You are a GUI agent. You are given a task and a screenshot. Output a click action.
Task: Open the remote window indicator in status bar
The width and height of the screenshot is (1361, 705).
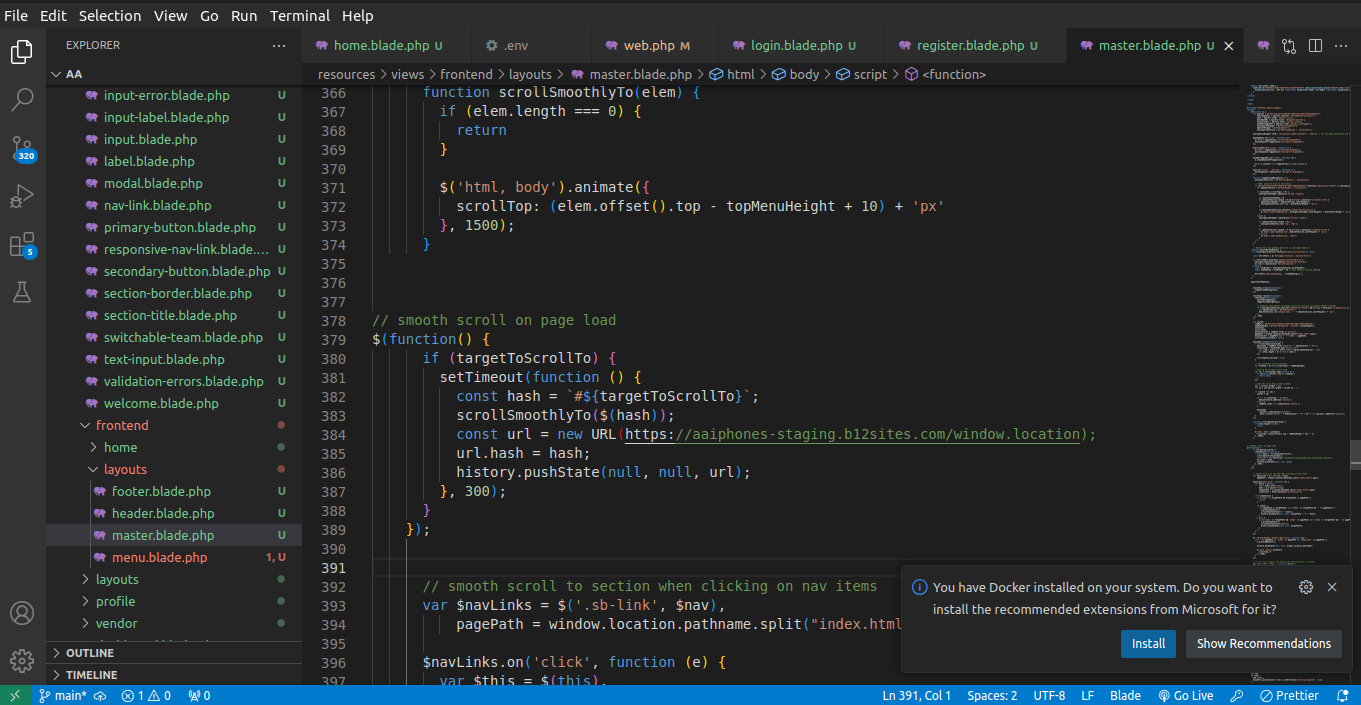[x=15, y=695]
